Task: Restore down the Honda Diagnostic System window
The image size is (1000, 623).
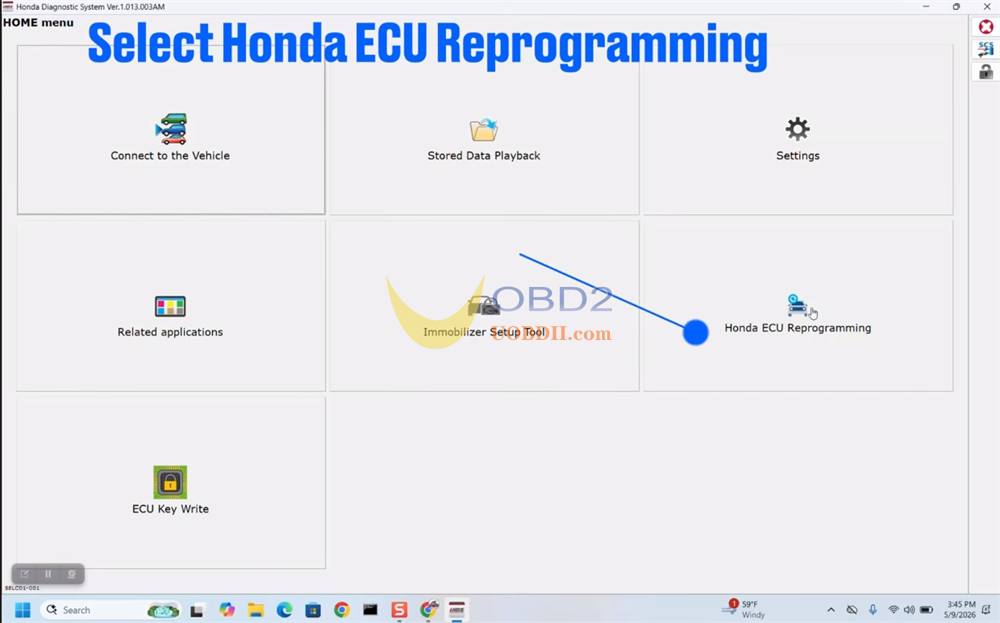Action: pyautogui.click(x=956, y=6)
